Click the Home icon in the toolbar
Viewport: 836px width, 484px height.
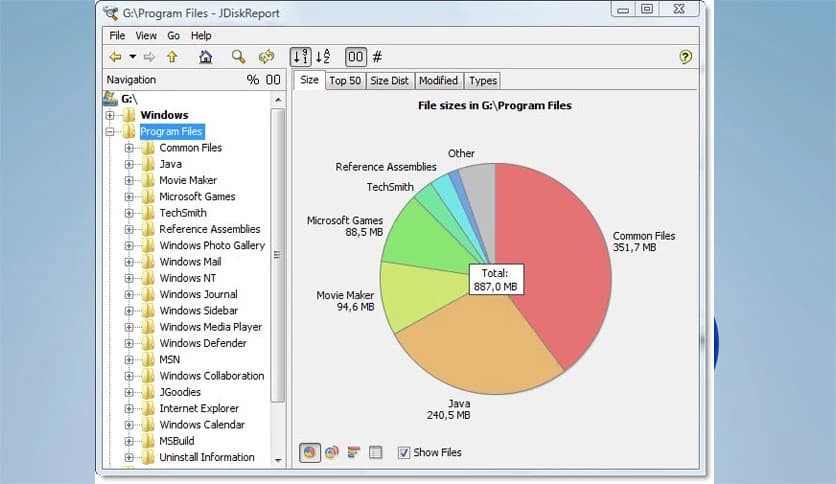tap(205, 57)
